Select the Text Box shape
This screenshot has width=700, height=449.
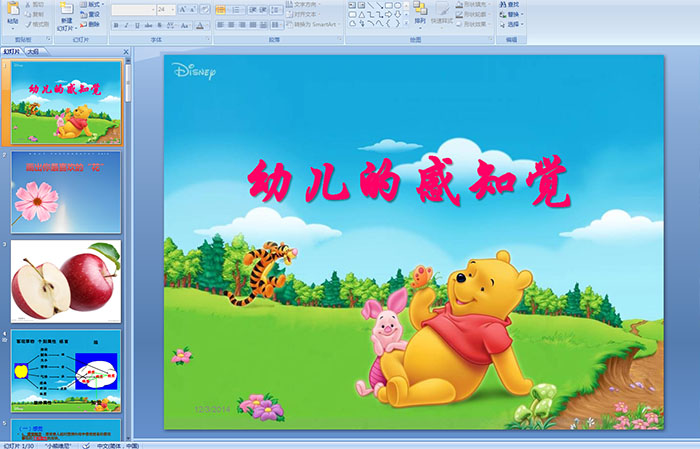[352, 5]
